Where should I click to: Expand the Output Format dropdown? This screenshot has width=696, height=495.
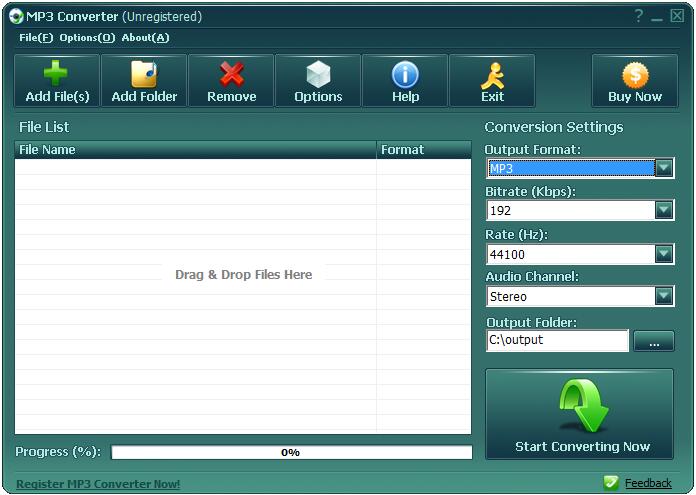[x=664, y=168]
